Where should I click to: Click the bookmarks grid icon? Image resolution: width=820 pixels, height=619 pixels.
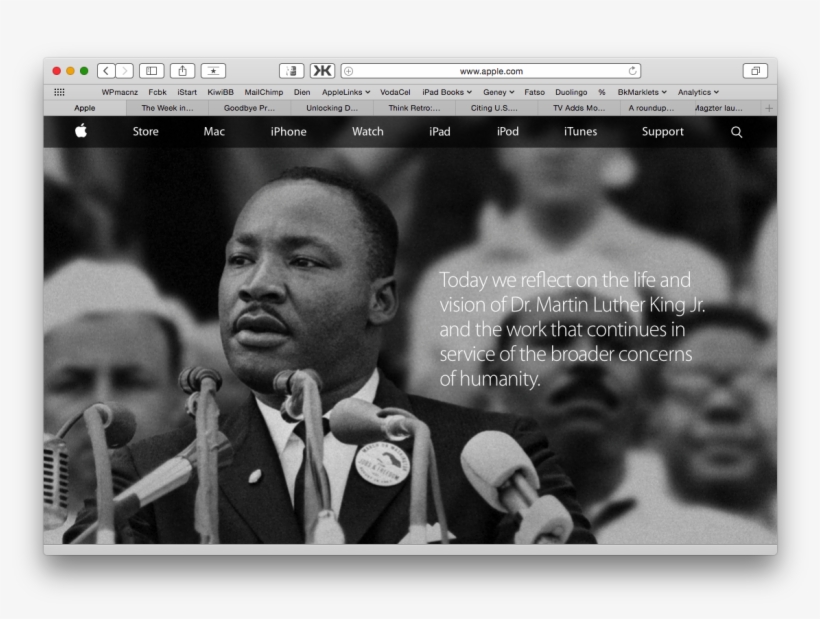click(x=60, y=90)
